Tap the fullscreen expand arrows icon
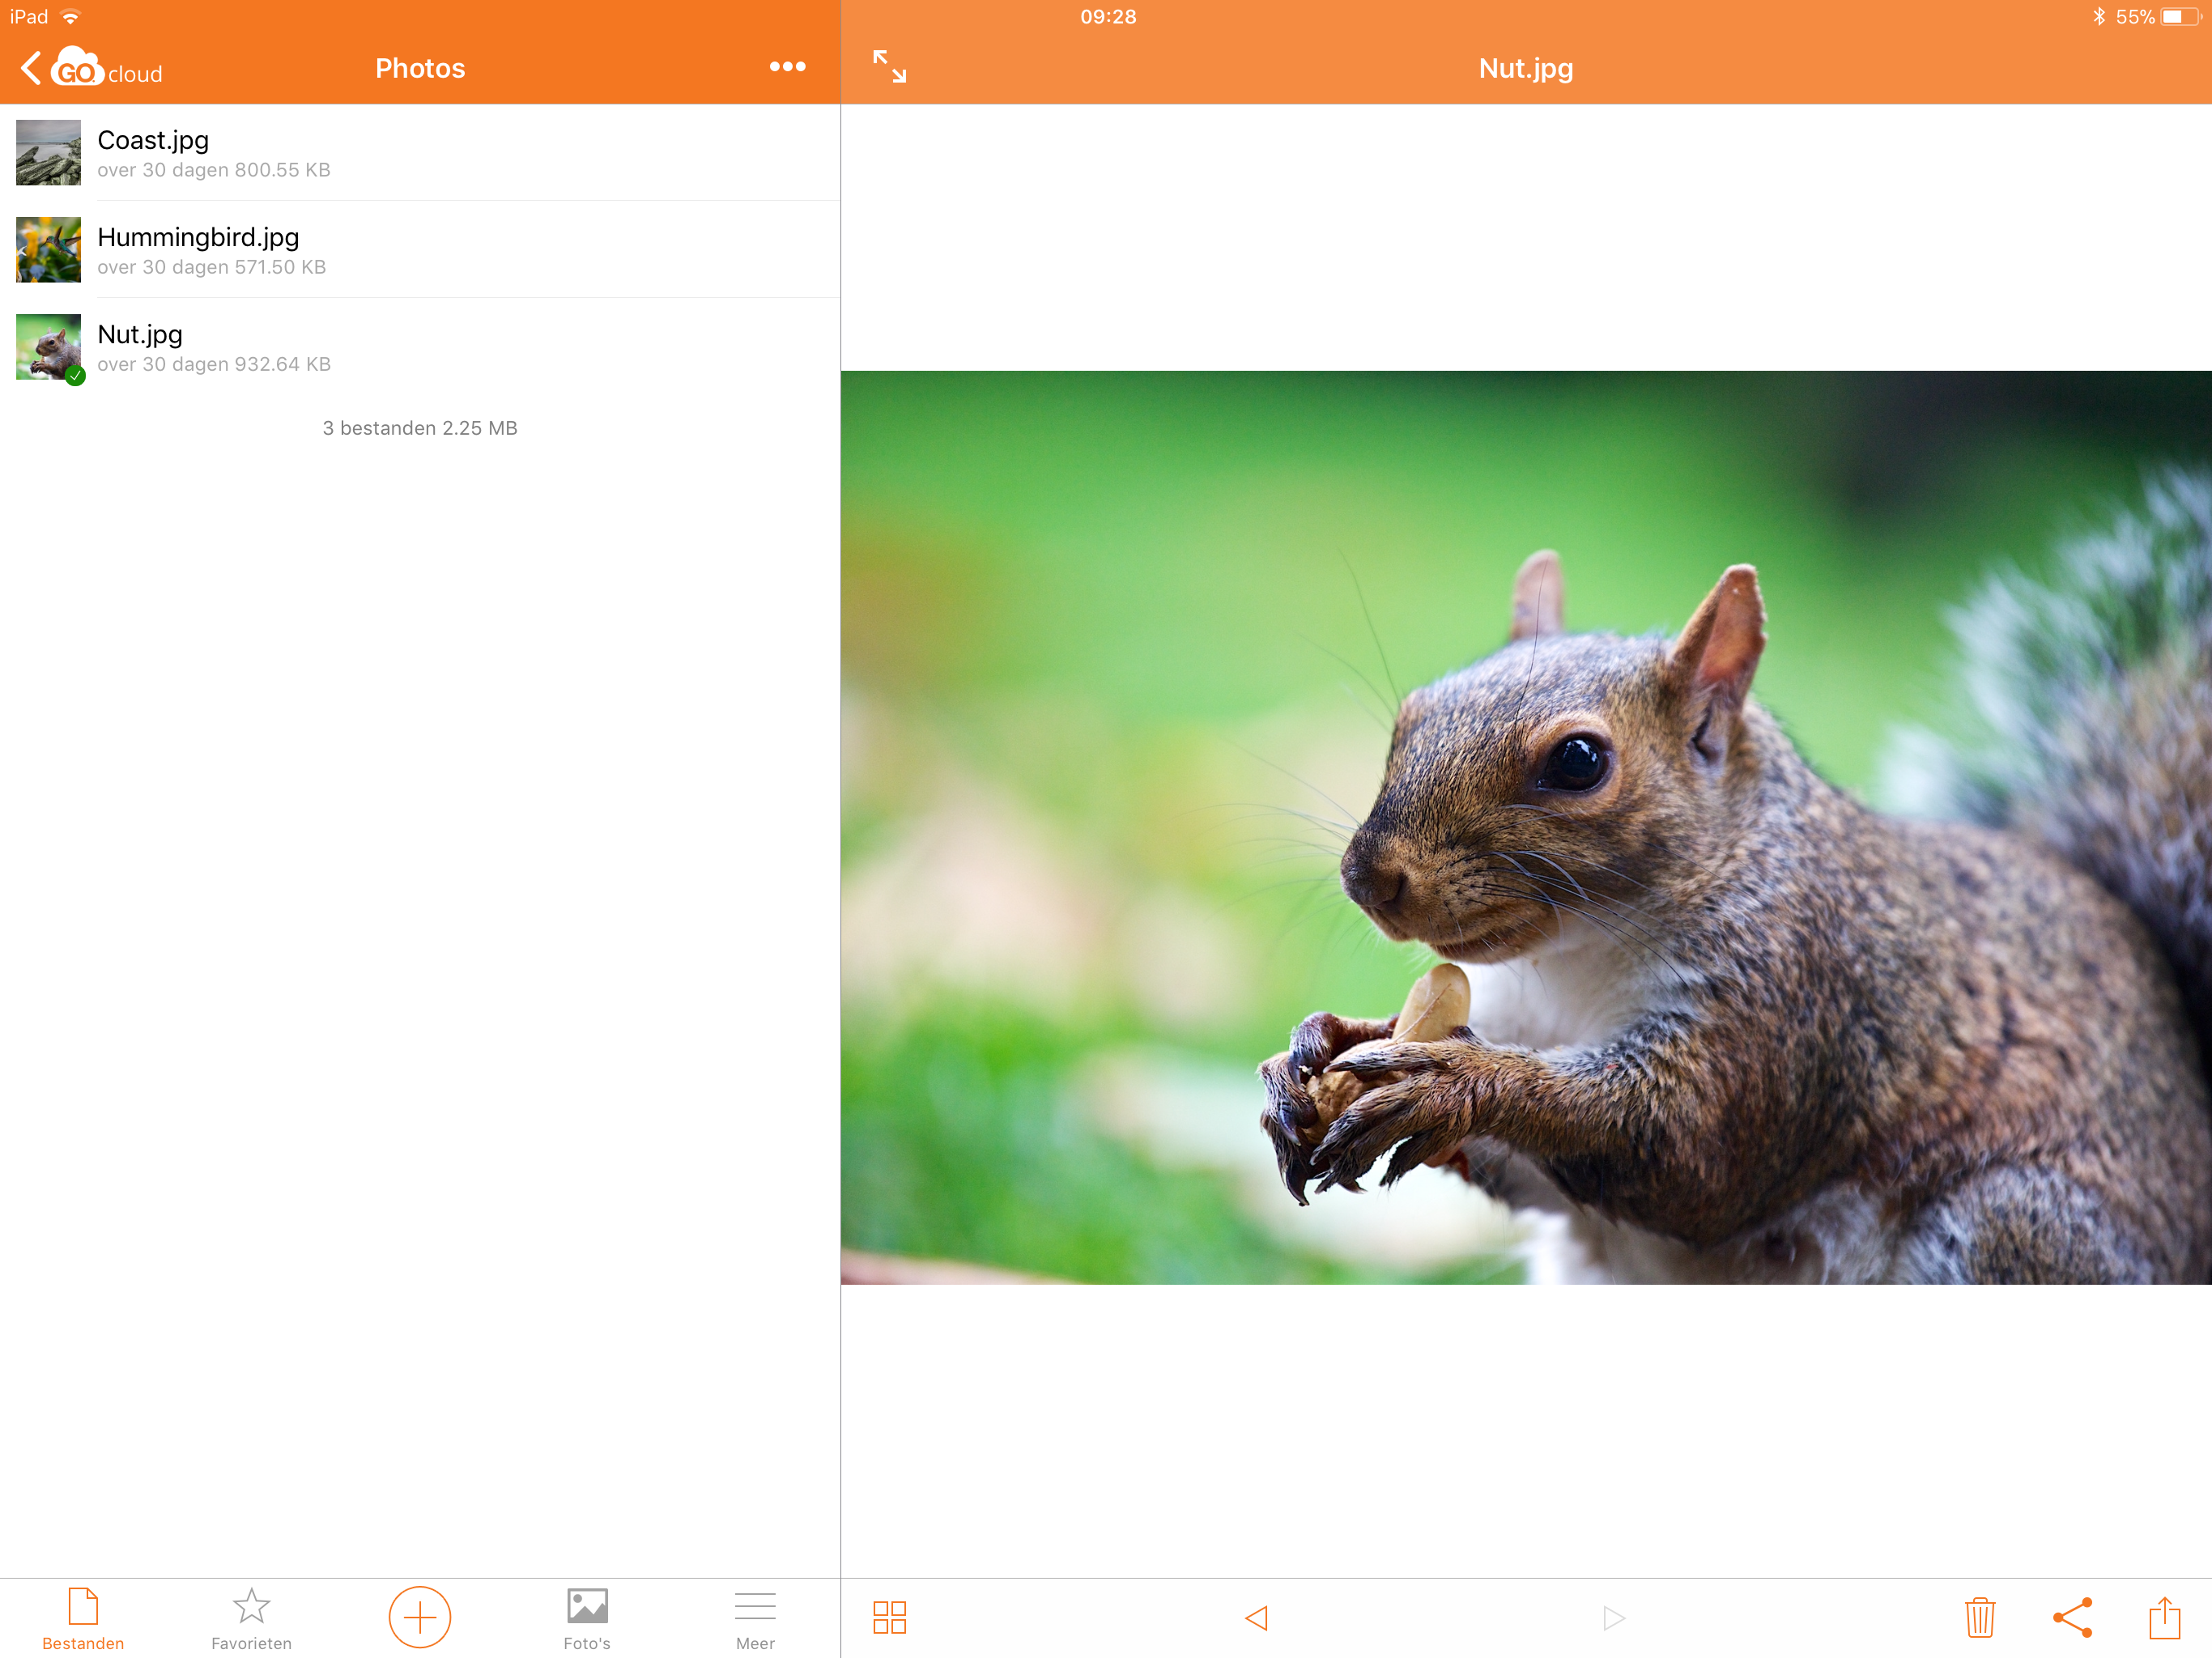The image size is (2212, 1658). point(889,67)
